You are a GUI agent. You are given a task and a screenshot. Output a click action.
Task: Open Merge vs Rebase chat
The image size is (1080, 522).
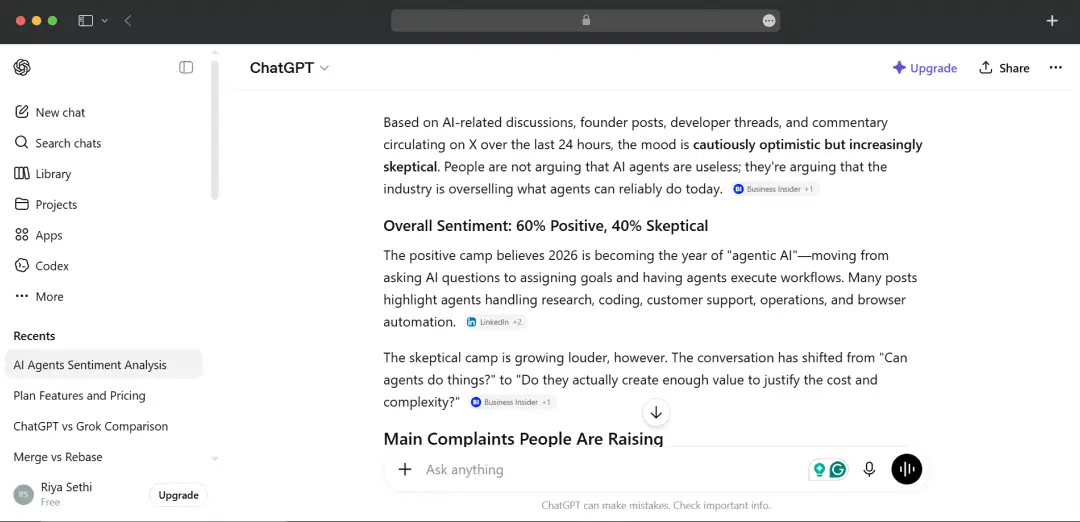(x=103, y=457)
